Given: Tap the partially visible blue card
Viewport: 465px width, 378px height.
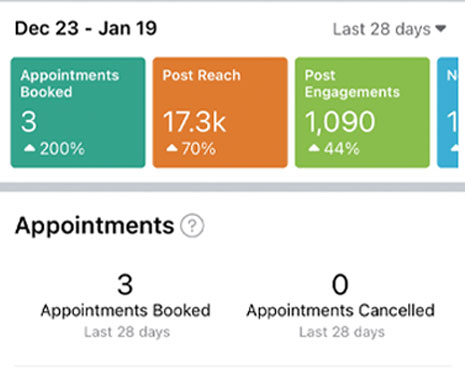Looking at the screenshot, I should click(448, 112).
